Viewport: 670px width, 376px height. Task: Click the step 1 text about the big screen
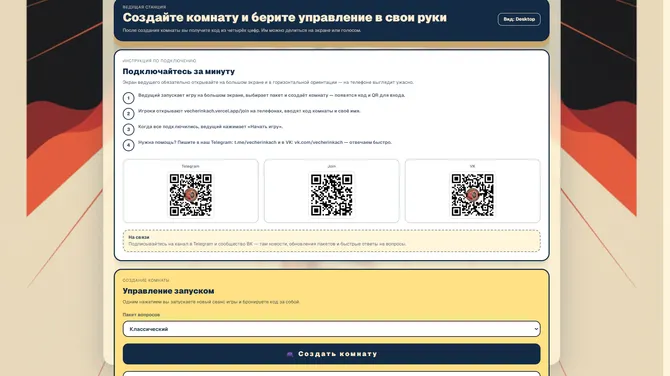272,95
